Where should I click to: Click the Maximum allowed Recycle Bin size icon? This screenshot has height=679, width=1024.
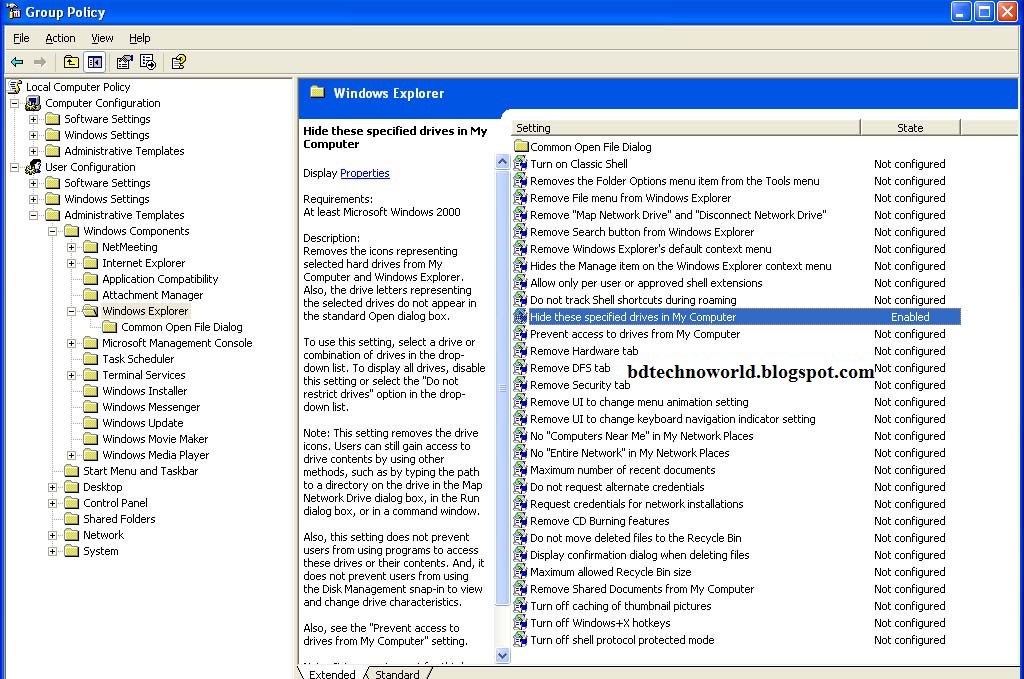(x=520, y=572)
